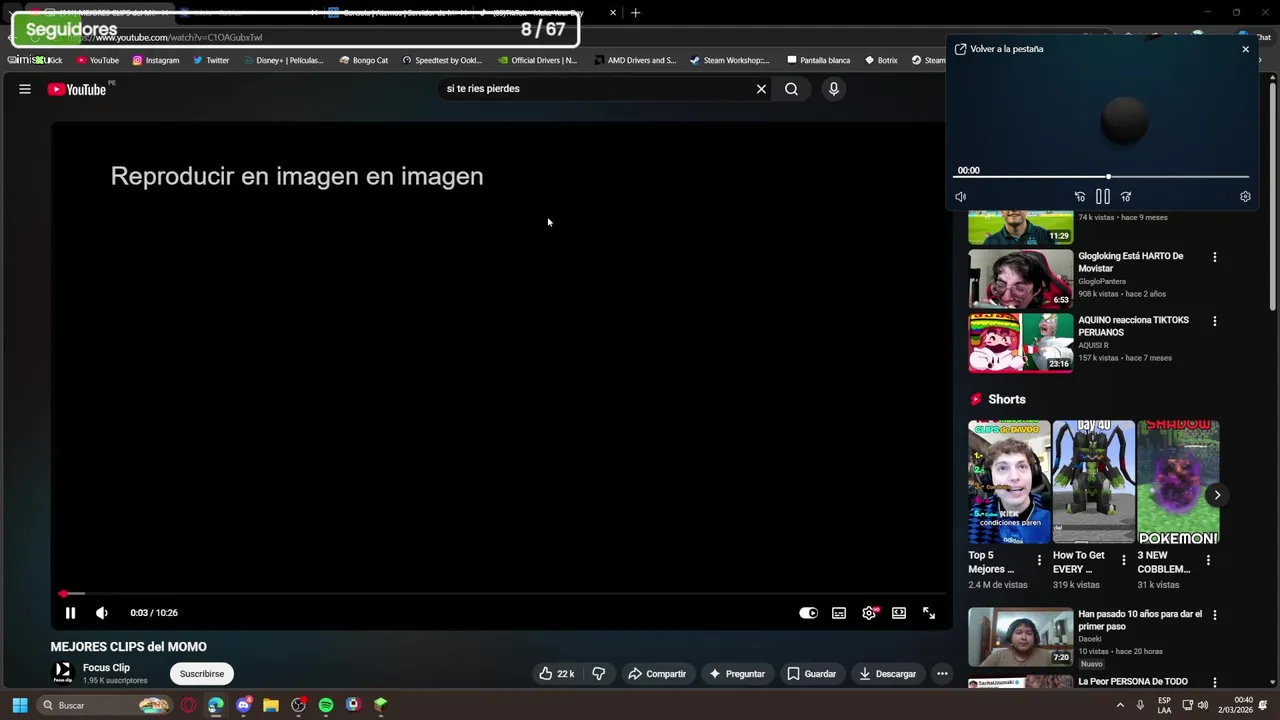Open the Glogloking Está HARTO De Movistar thumbnail
The height and width of the screenshot is (720, 1280).
pyautogui.click(x=1020, y=278)
